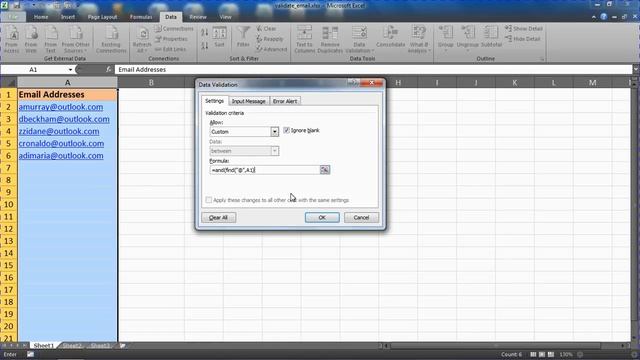Switch to the Page Layout tab

pos(102,17)
